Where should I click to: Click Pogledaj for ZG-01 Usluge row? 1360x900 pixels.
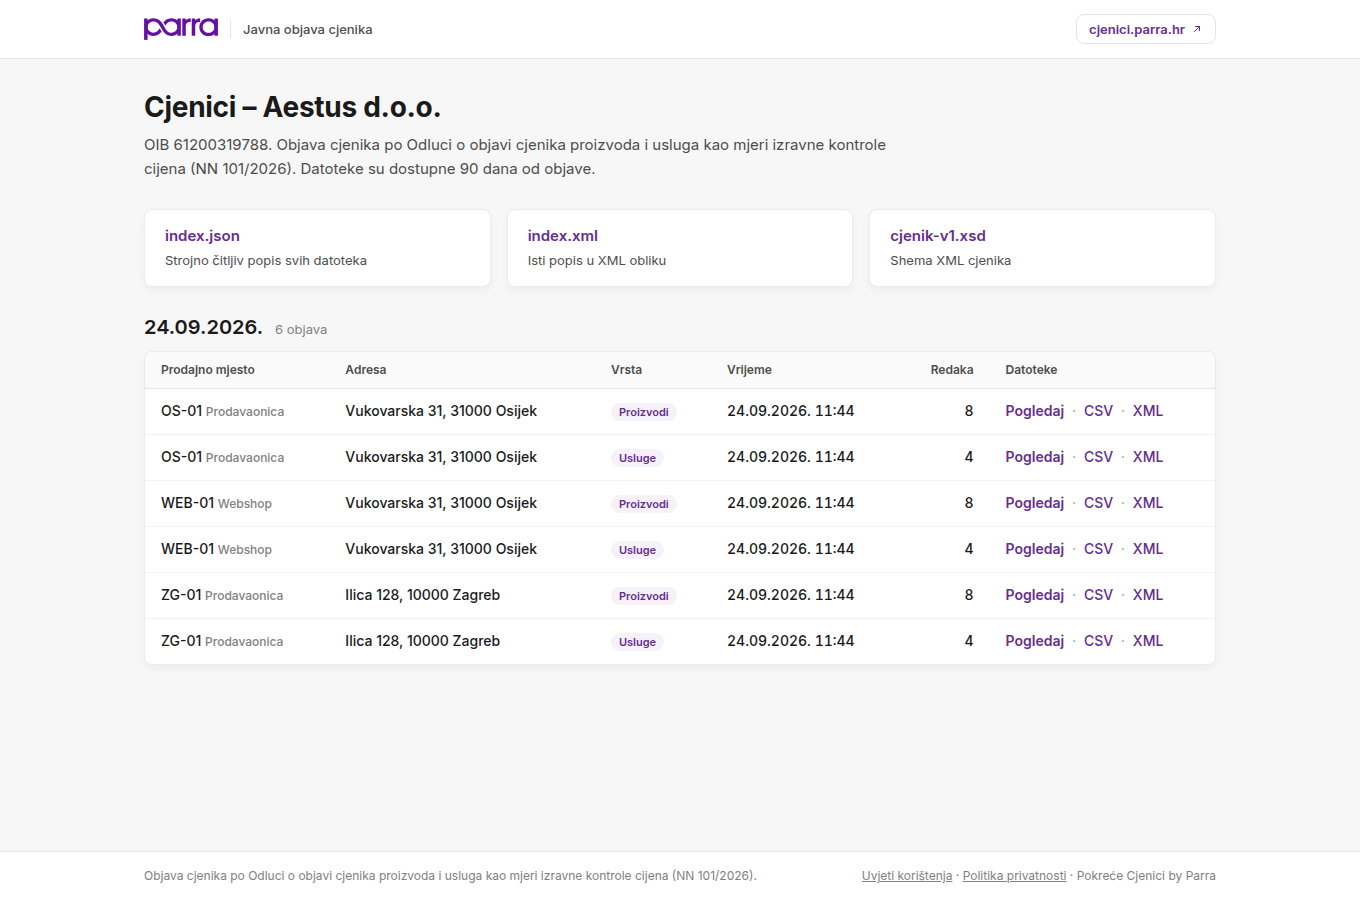(1034, 641)
